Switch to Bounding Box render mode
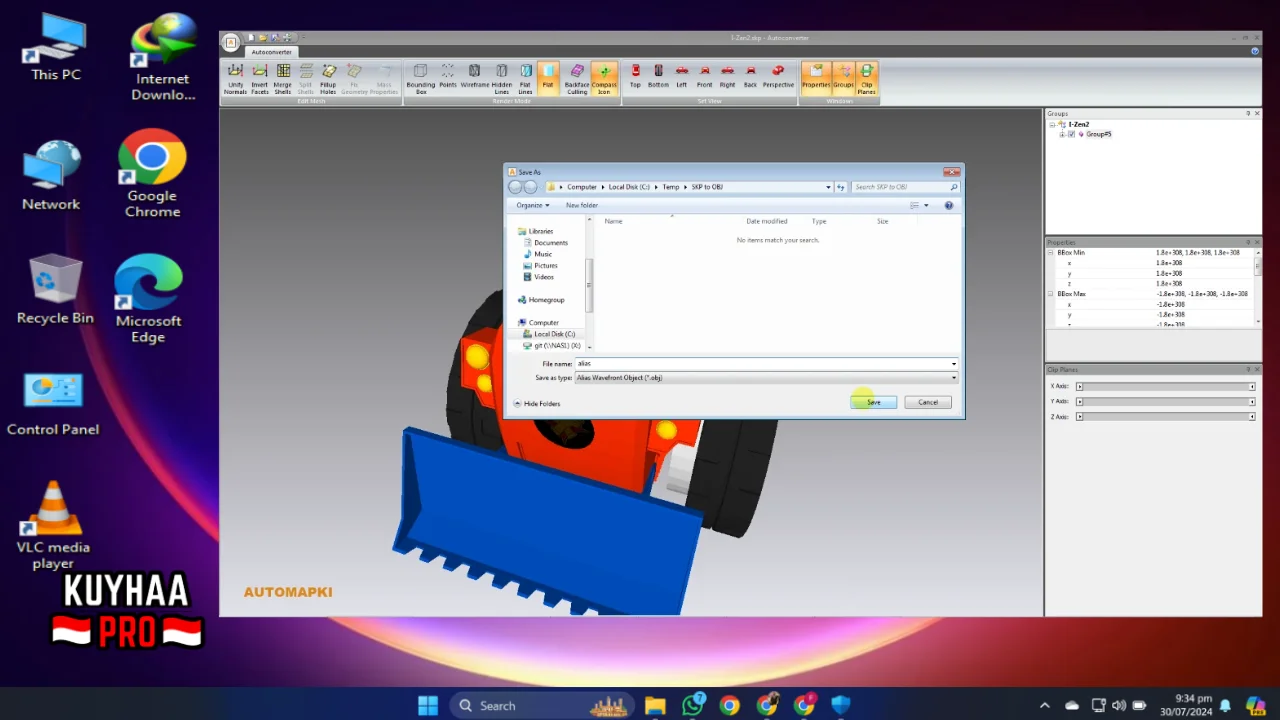1280x720 pixels. [420, 78]
